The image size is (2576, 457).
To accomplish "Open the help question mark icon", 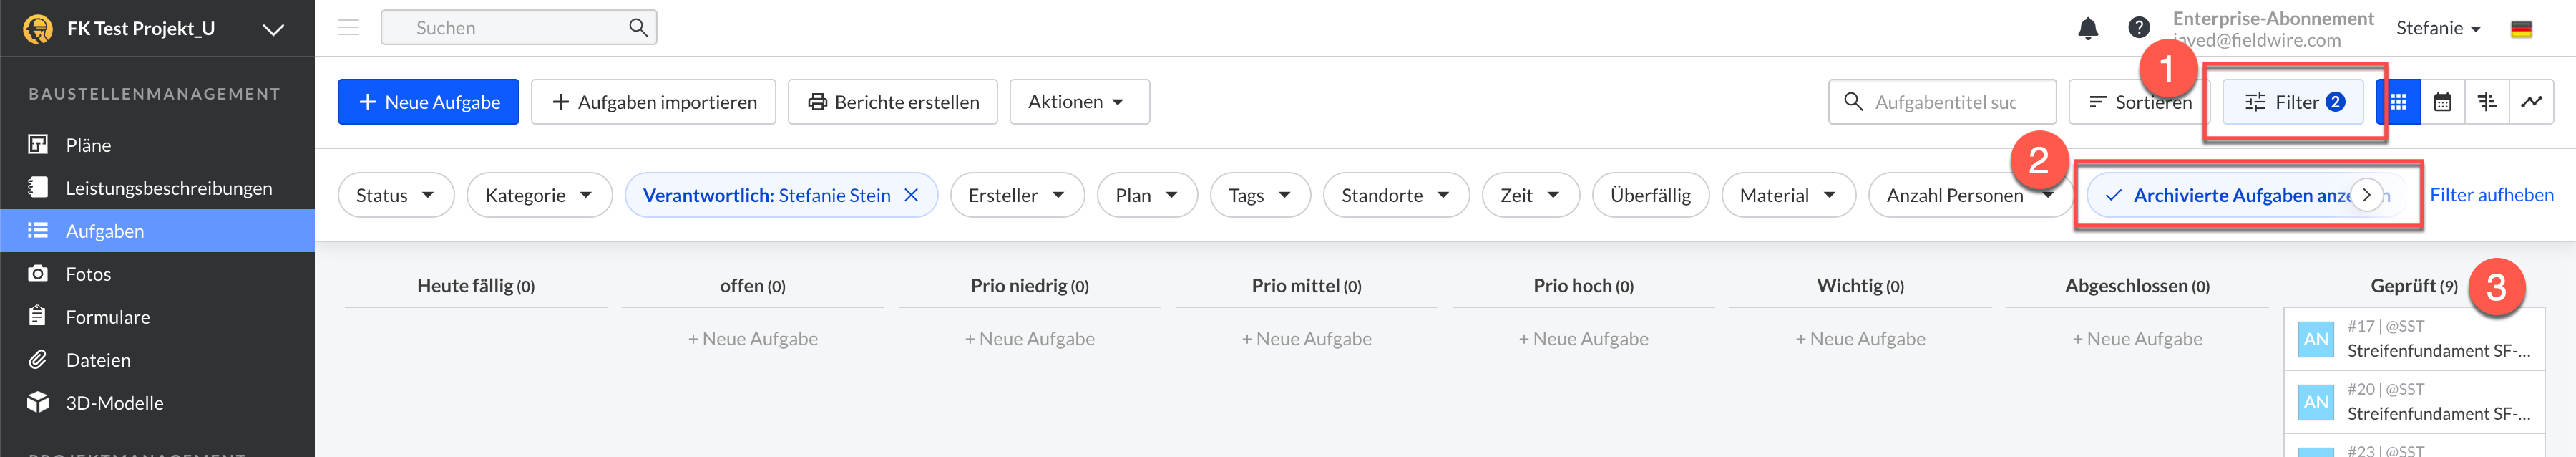I will coord(2138,28).
